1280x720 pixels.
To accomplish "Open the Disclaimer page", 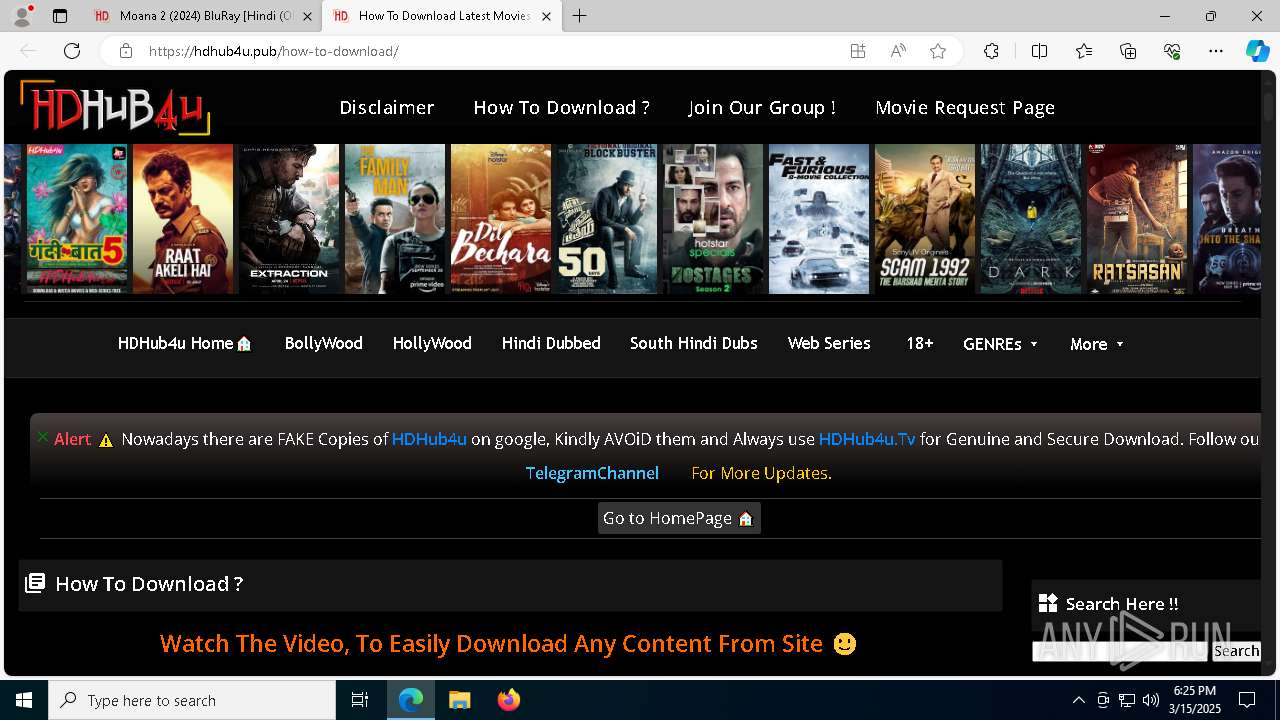I will [x=387, y=107].
